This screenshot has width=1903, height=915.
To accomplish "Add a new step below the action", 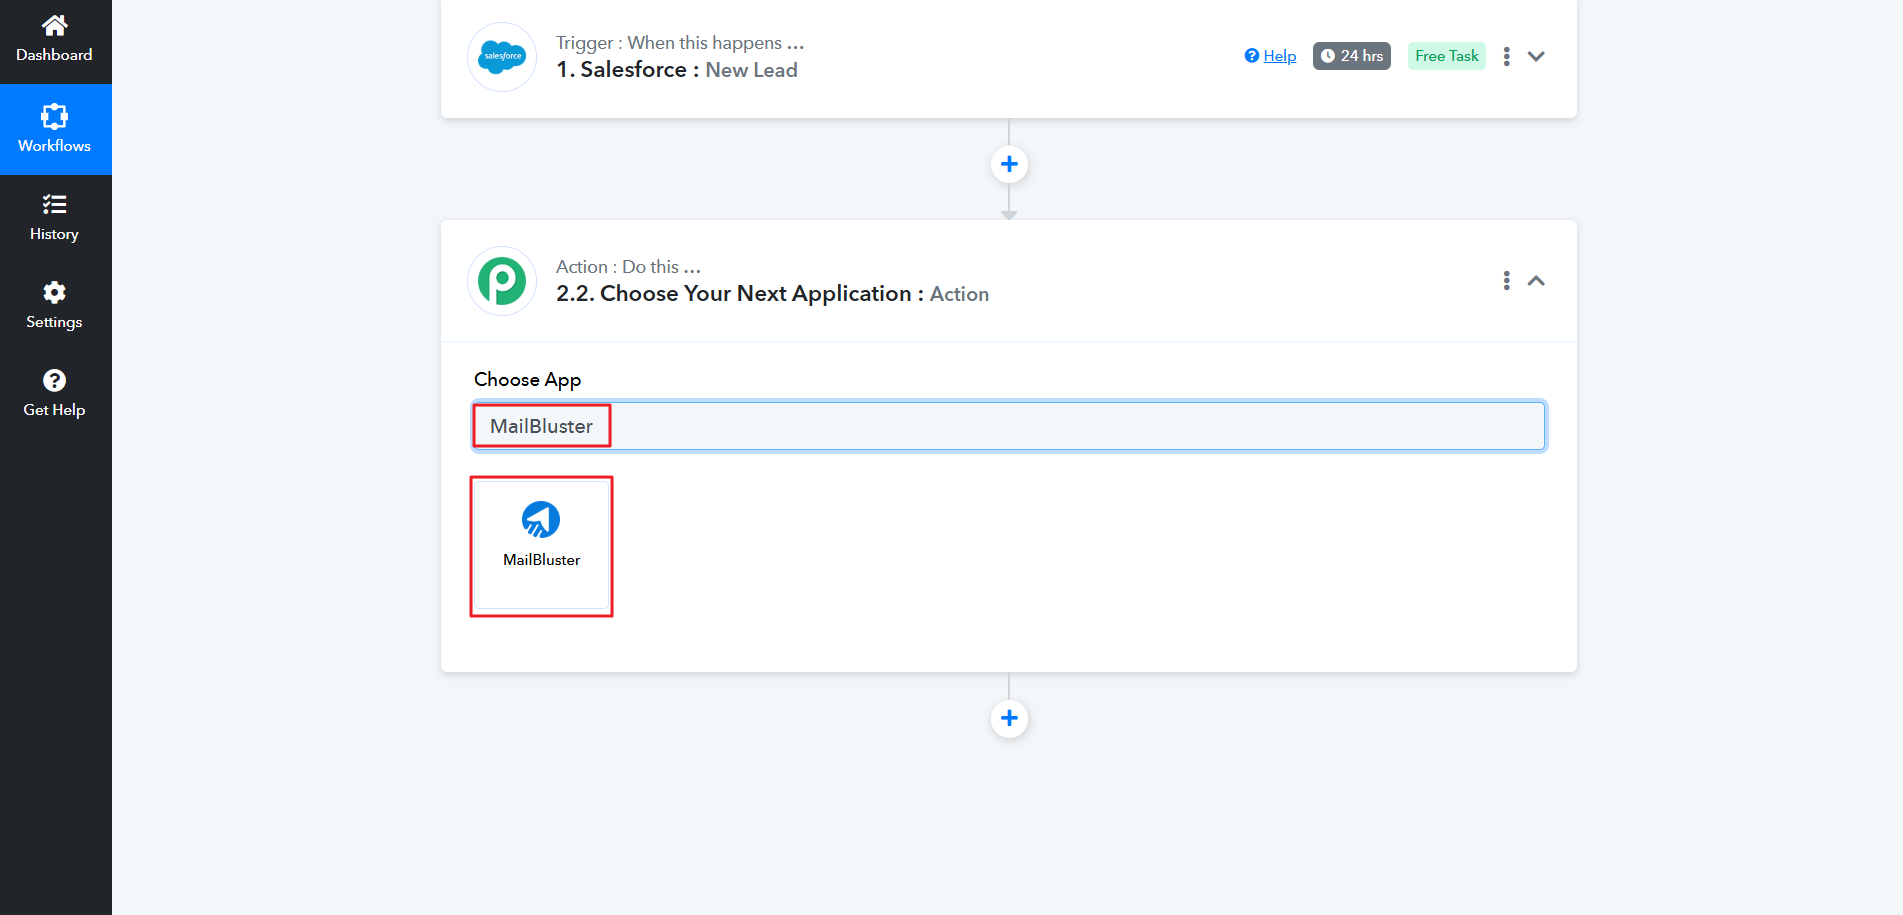I will click(x=1009, y=718).
